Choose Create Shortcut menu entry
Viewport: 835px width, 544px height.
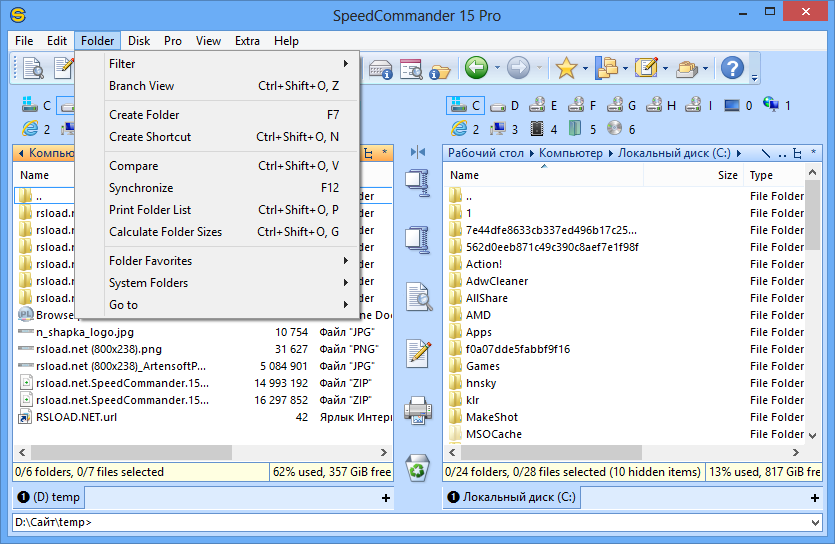click(x=218, y=137)
